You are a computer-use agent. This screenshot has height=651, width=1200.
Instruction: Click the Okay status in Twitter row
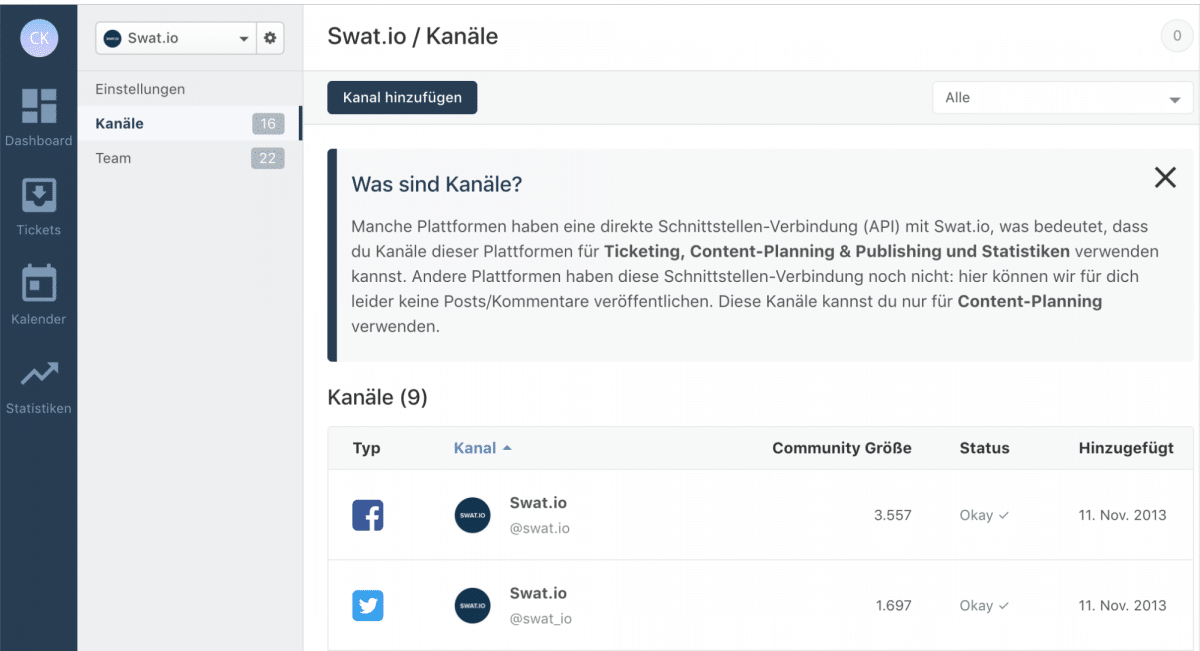(984, 605)
